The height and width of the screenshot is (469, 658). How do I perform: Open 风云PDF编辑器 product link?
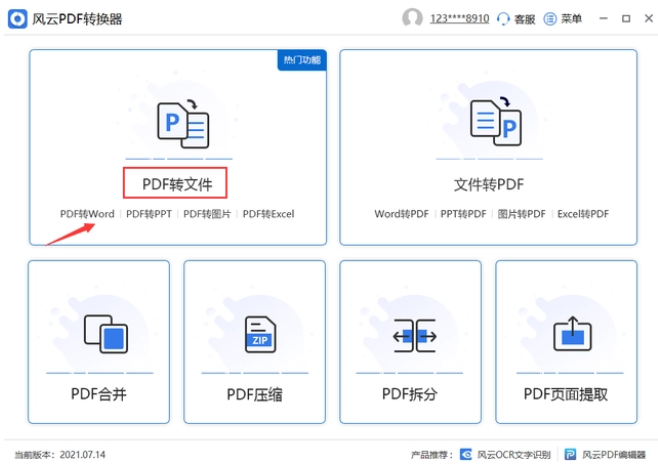[x=614, y=455]
